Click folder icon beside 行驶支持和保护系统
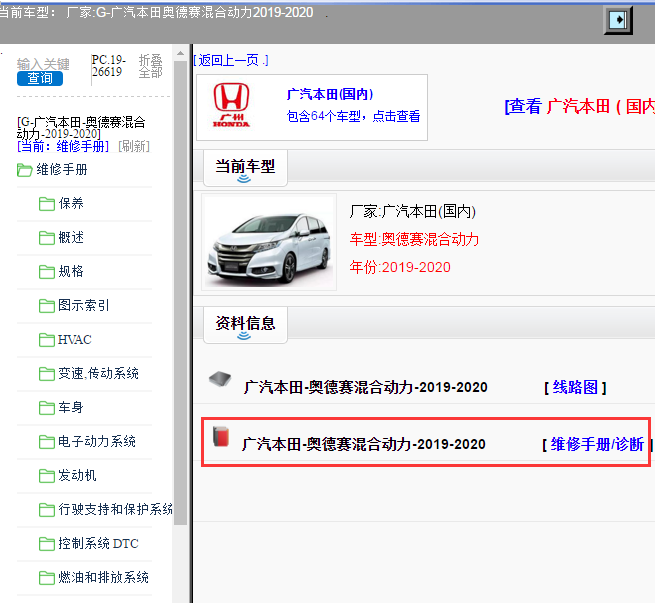655x603 pixels. 47,510
